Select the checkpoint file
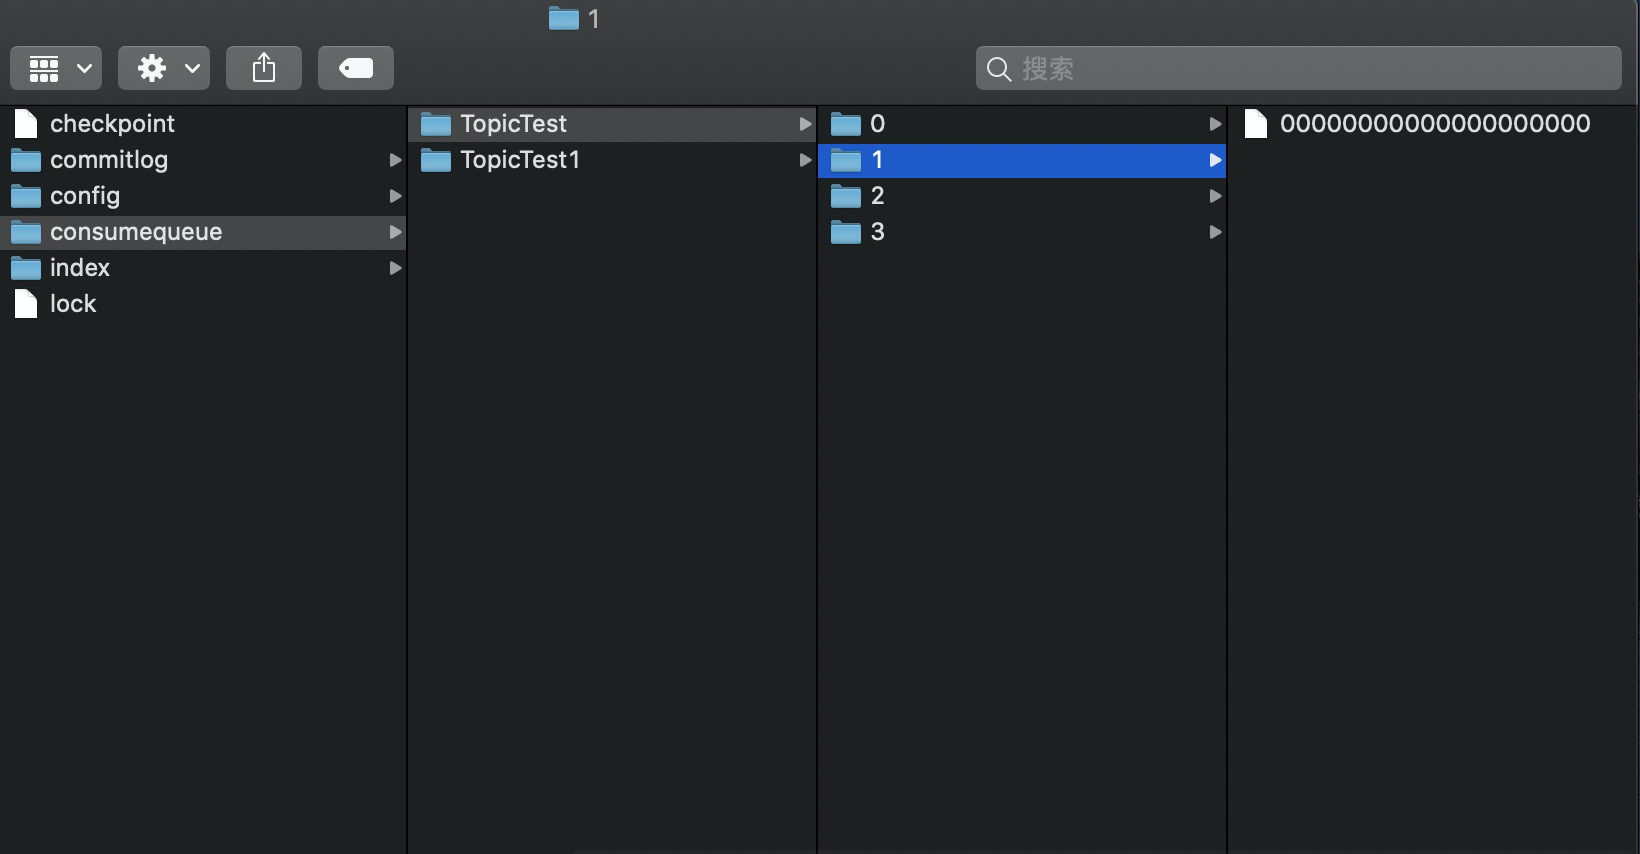Screen dimensions: 1640x854 pos(112,124)
